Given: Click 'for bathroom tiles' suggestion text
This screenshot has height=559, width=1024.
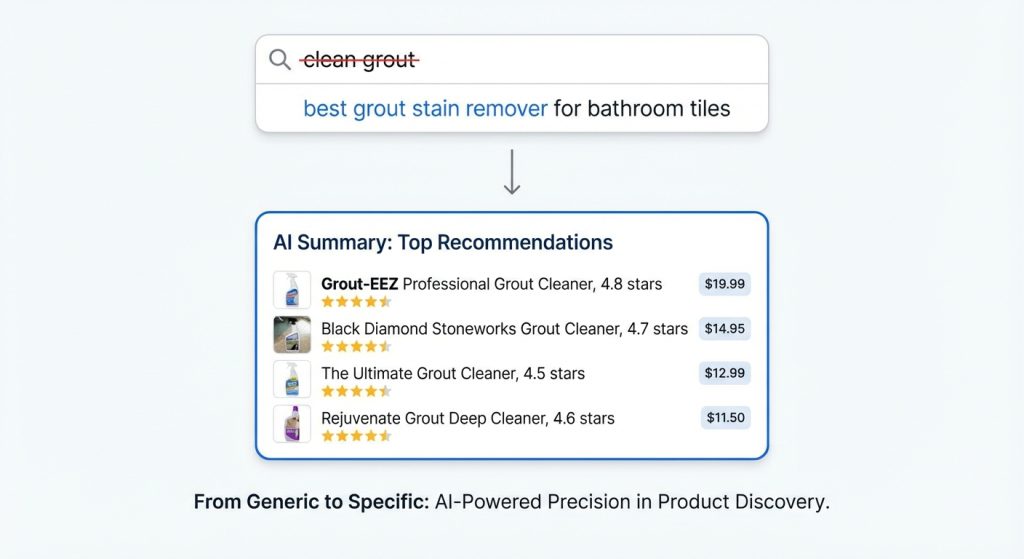Looking at the screenshot, I should pos(642,108).
